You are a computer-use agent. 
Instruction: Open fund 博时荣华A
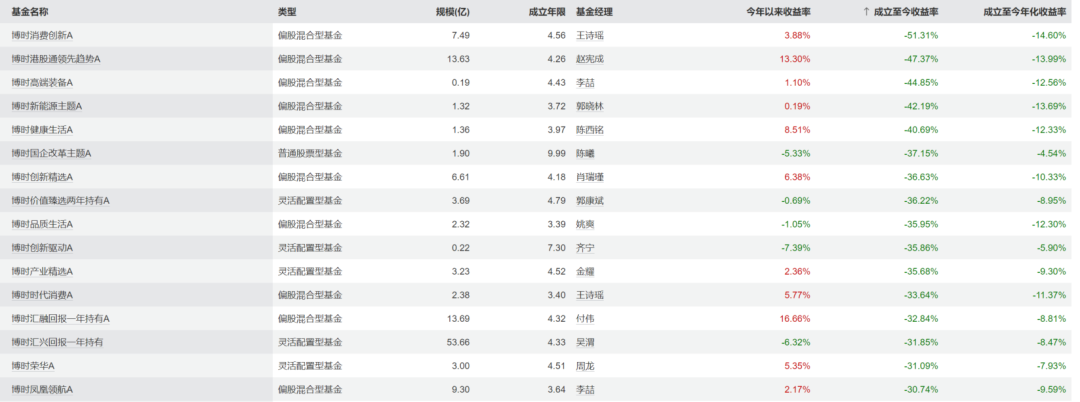pyautogui.click(x=33, y=366)
